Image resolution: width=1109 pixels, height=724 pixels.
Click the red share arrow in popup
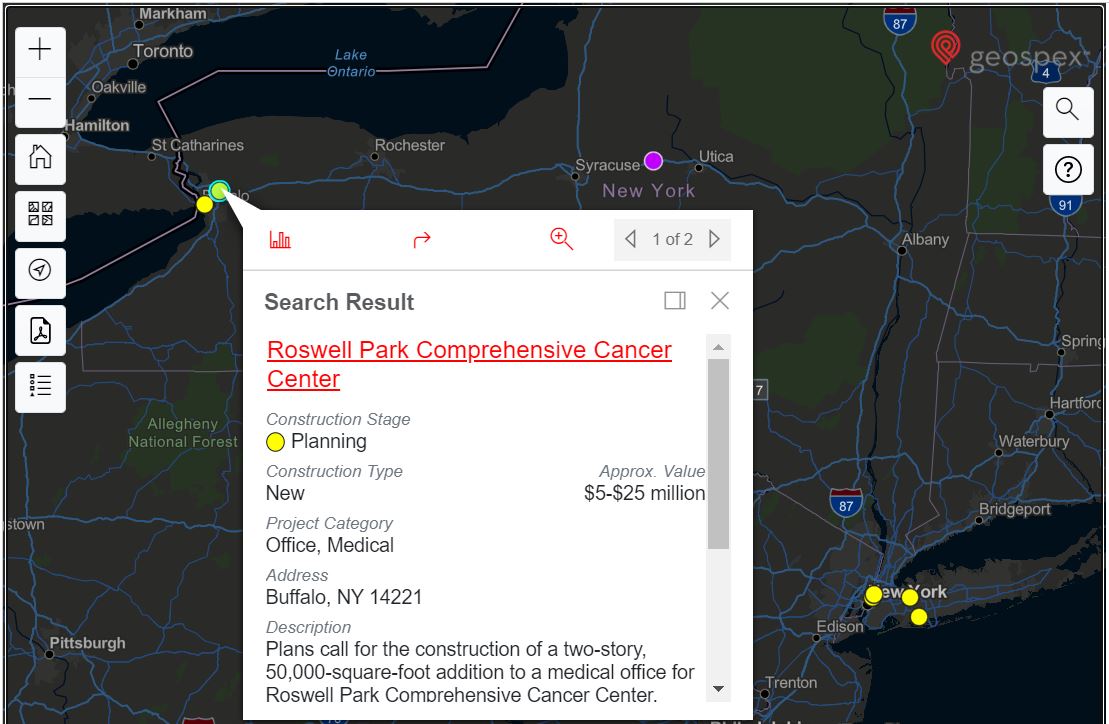pyautogui.click(x=422, y=240)
